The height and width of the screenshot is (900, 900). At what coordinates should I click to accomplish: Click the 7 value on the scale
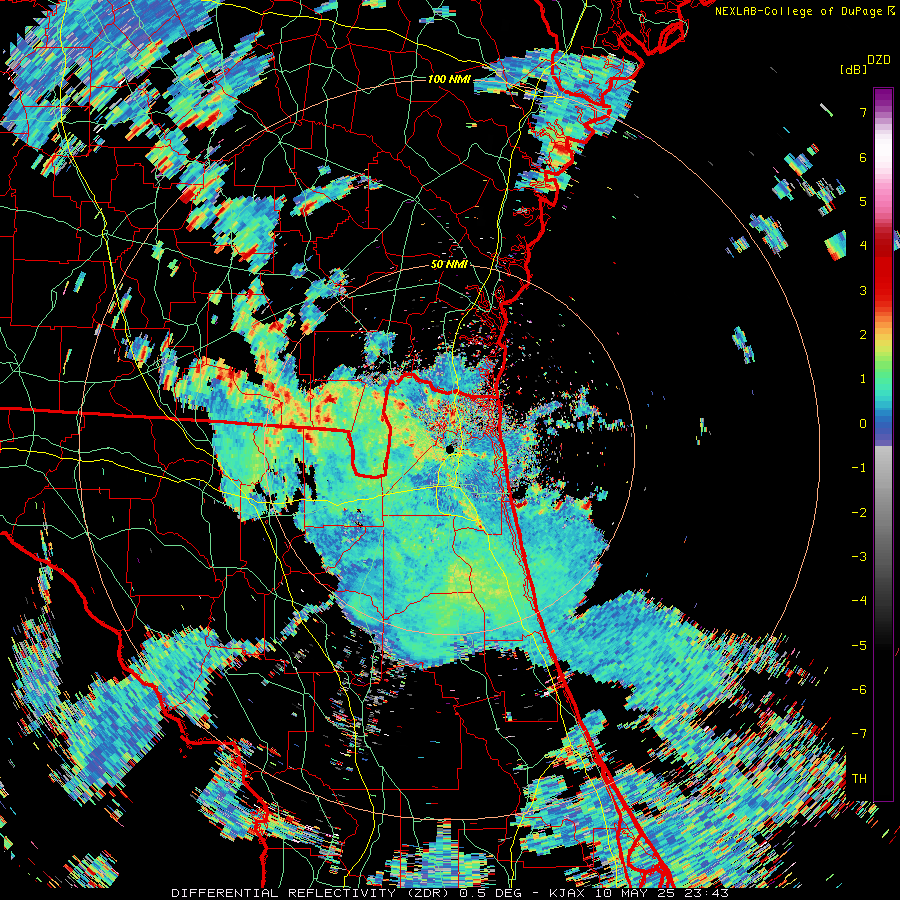pos(863,112)
